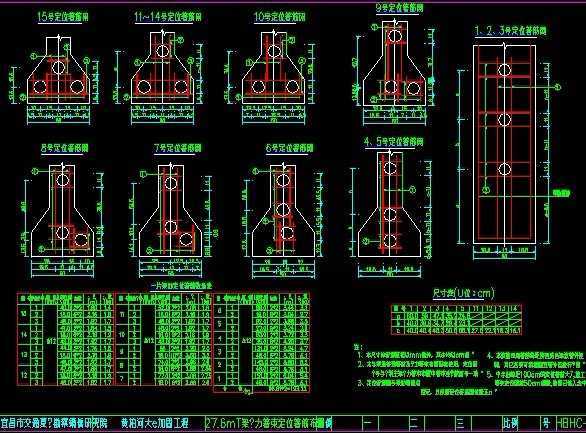Click the rebar quantity table for beams 1–6
Viewport: 586px width, 433px height.
262,343
